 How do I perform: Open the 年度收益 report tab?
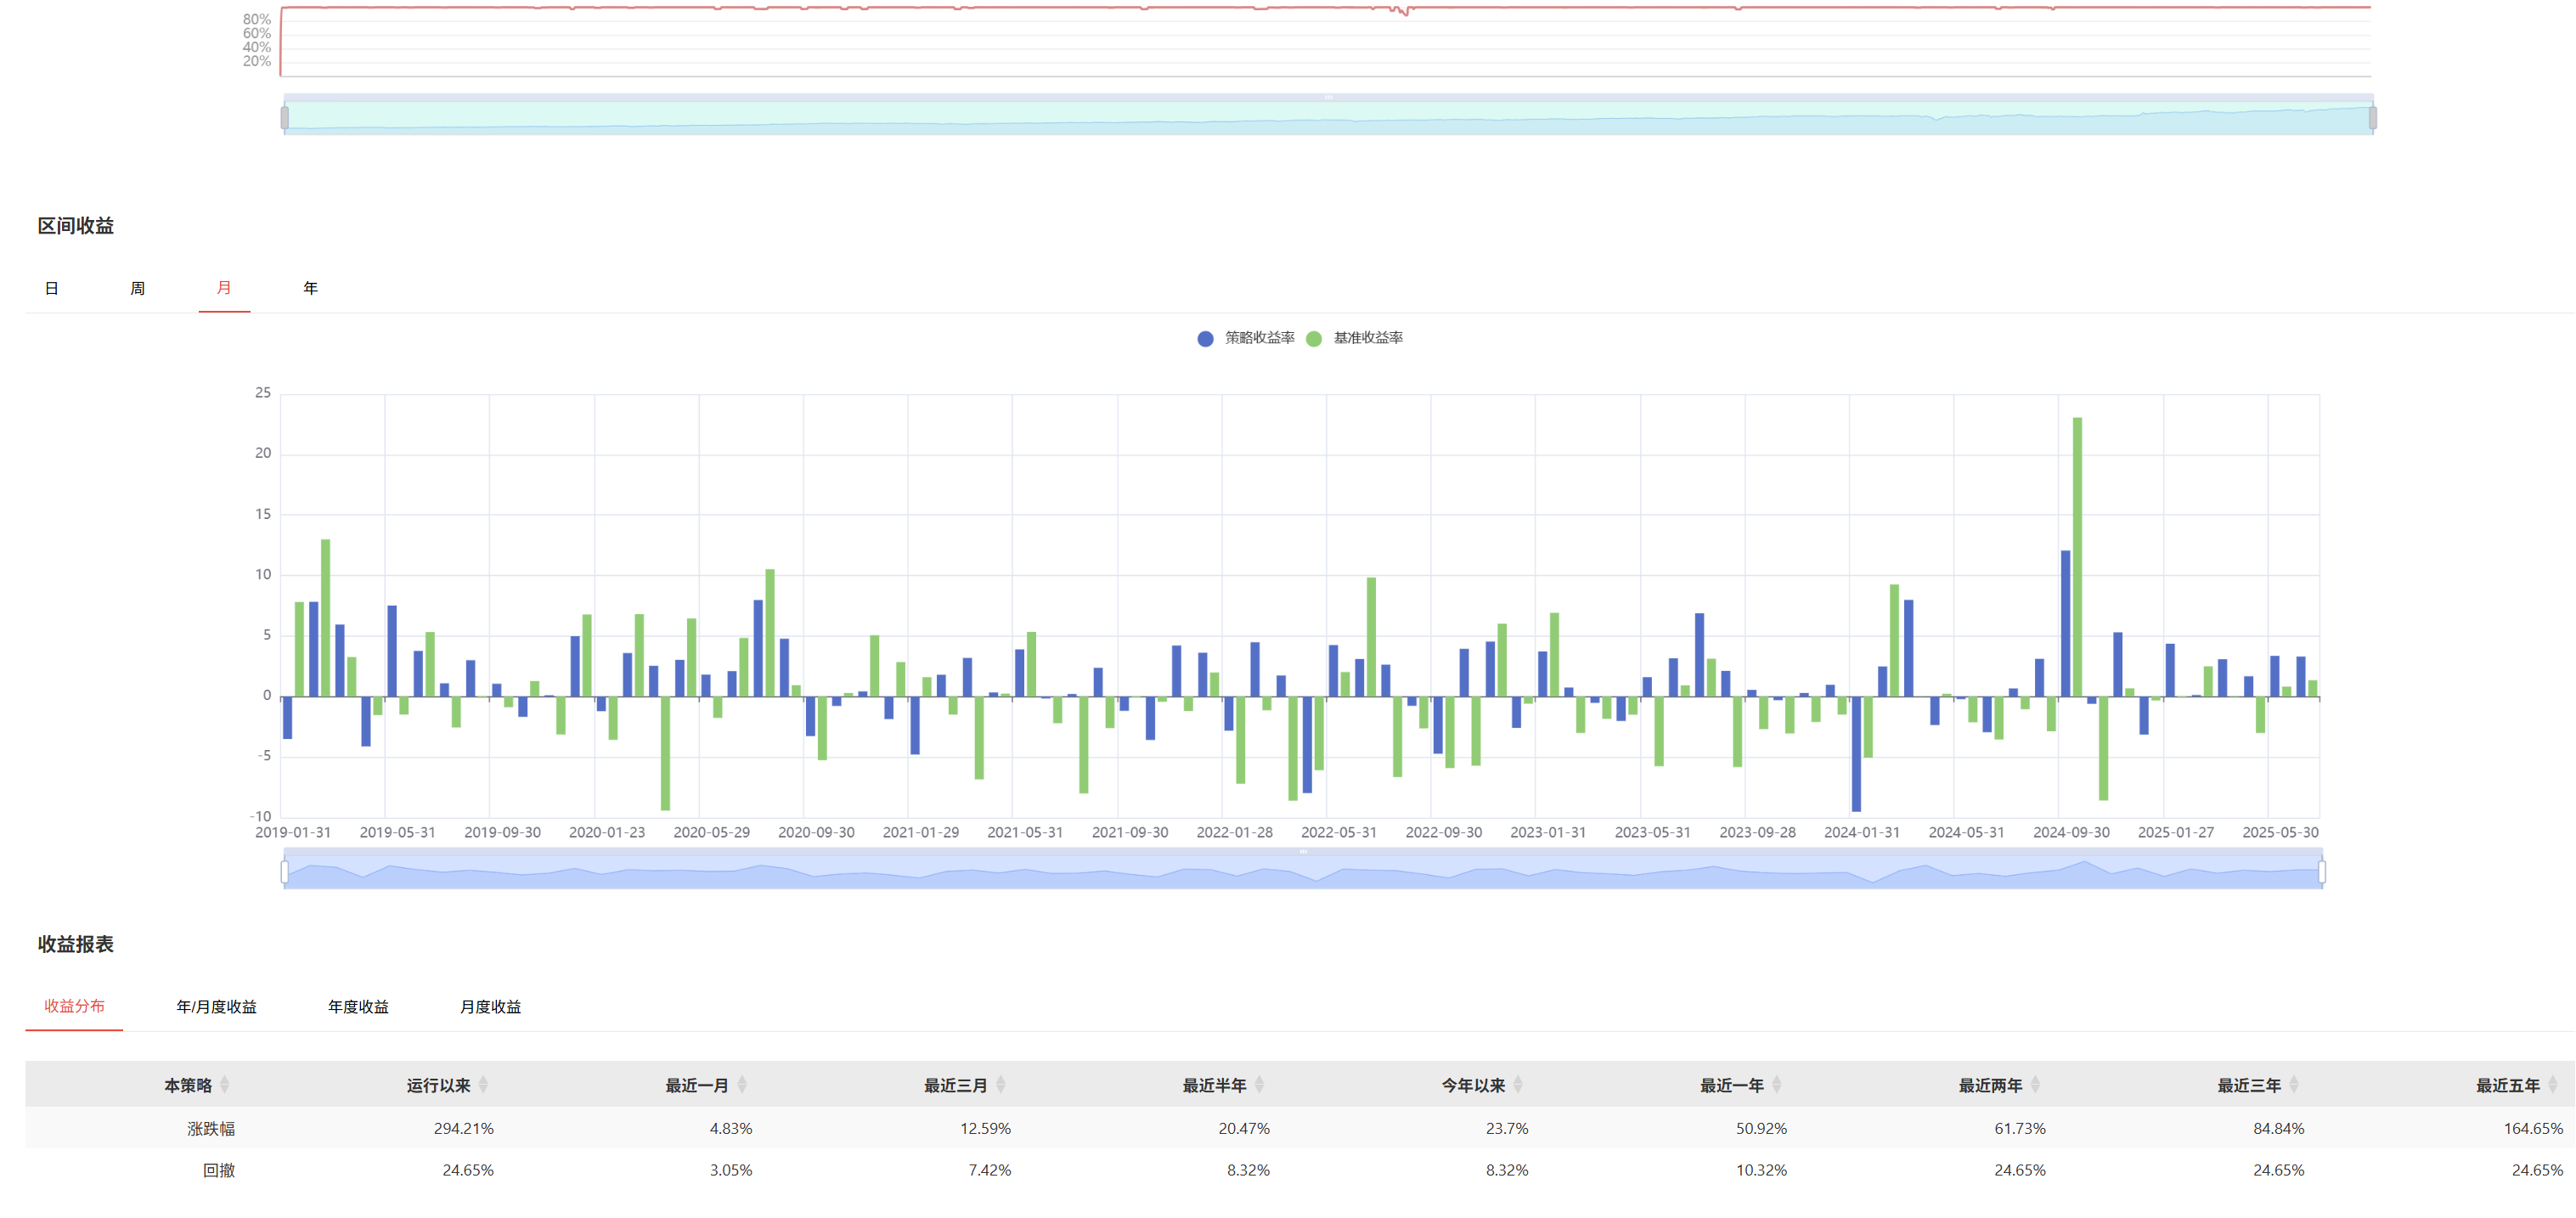coord(358,1007)
